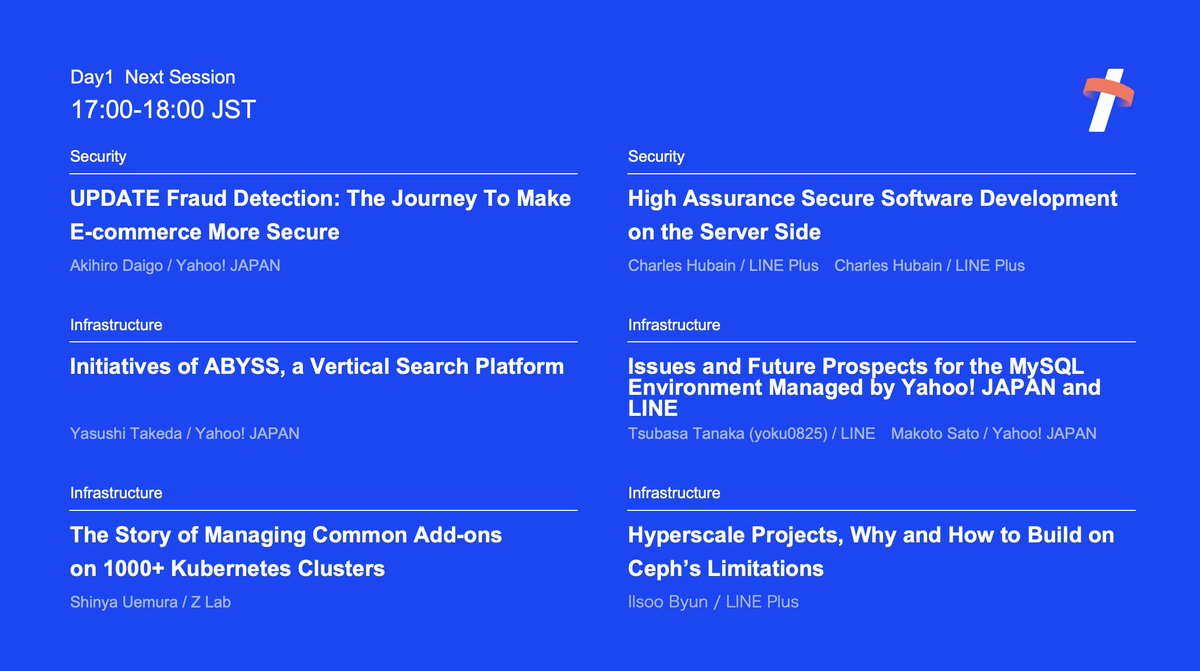Open the MySQL Environment Issues session title
The image size is (1200, 671).
864,387
